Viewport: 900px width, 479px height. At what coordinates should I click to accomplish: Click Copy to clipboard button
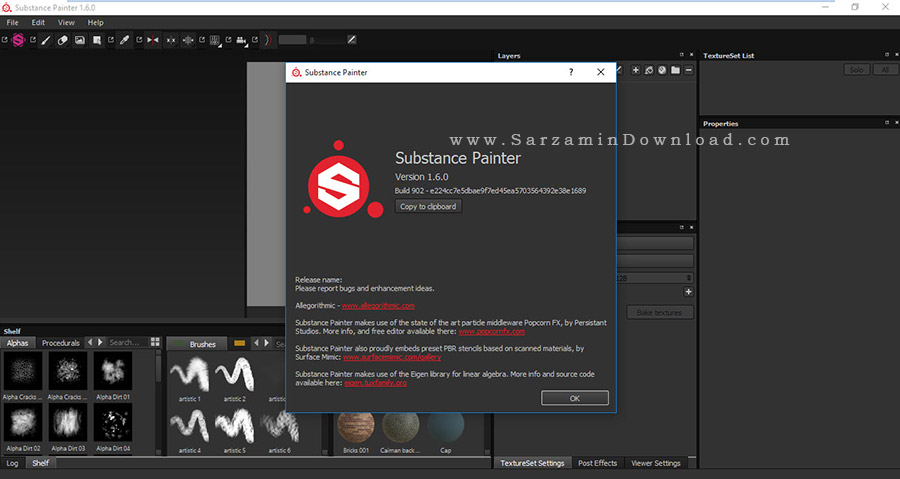pyautogui.click(x=428, y=207)
